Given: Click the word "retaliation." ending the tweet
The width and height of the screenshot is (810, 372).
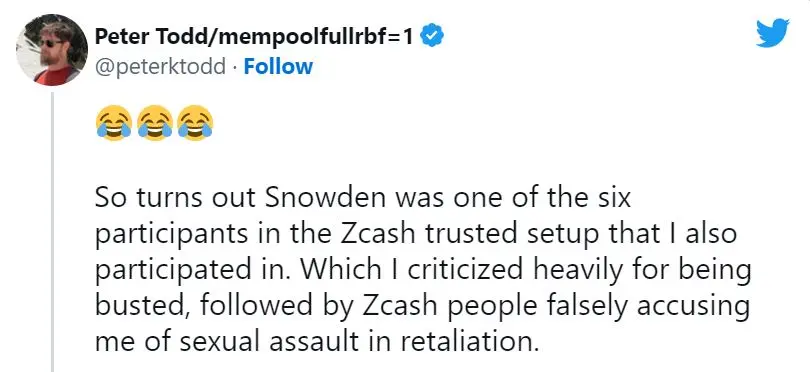Looking at the screenshot, I should point(470,342).
